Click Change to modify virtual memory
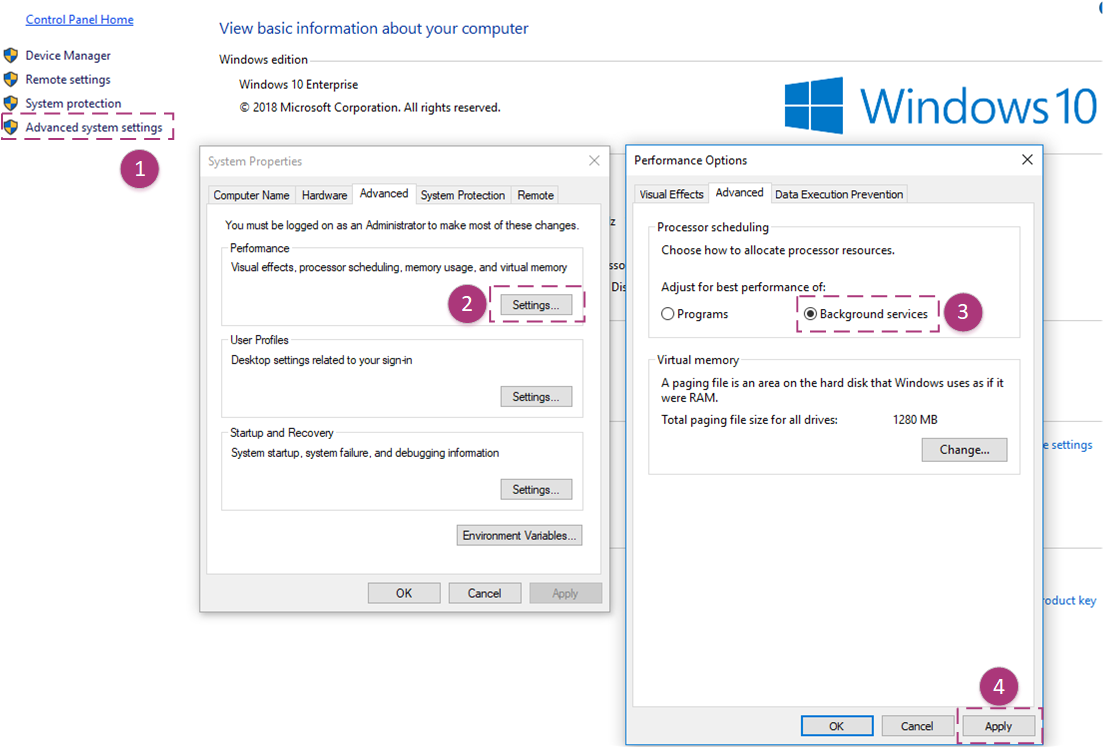The height and width of the screenshot is (748, 1104). click(x=964, y=450)
